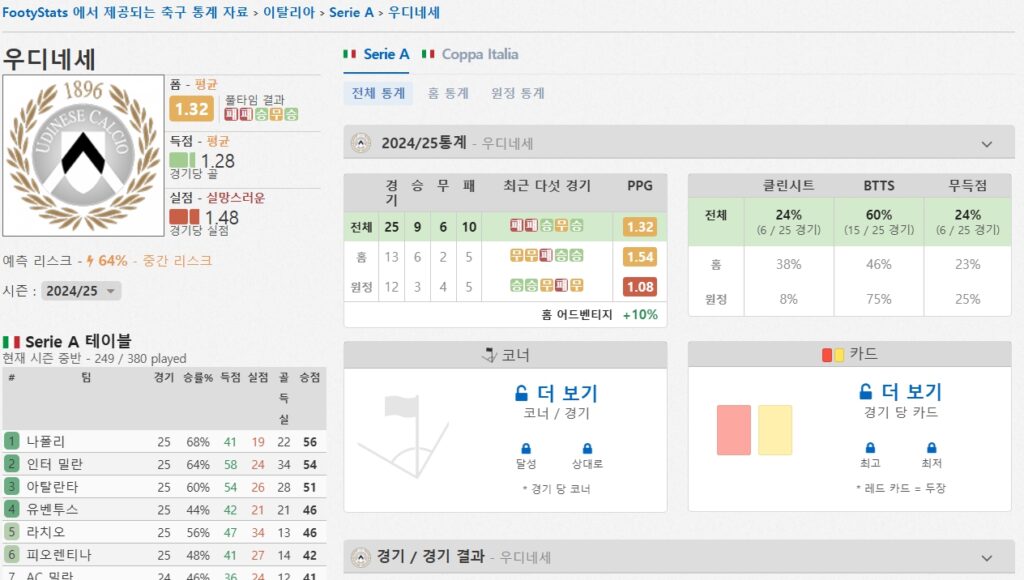The image size is (1024, 580).
Task: Click the lock icon above 달성
Action: (526, 448)
